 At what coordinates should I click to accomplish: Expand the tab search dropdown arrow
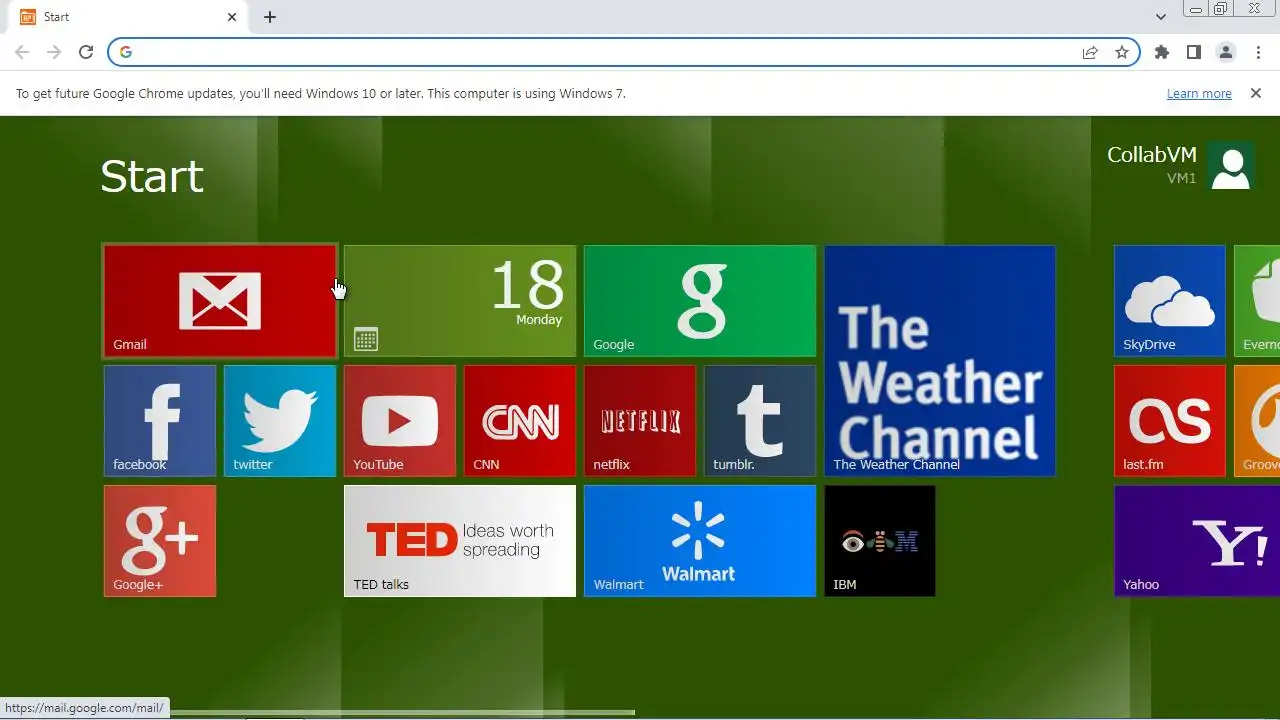(1160, 17)
